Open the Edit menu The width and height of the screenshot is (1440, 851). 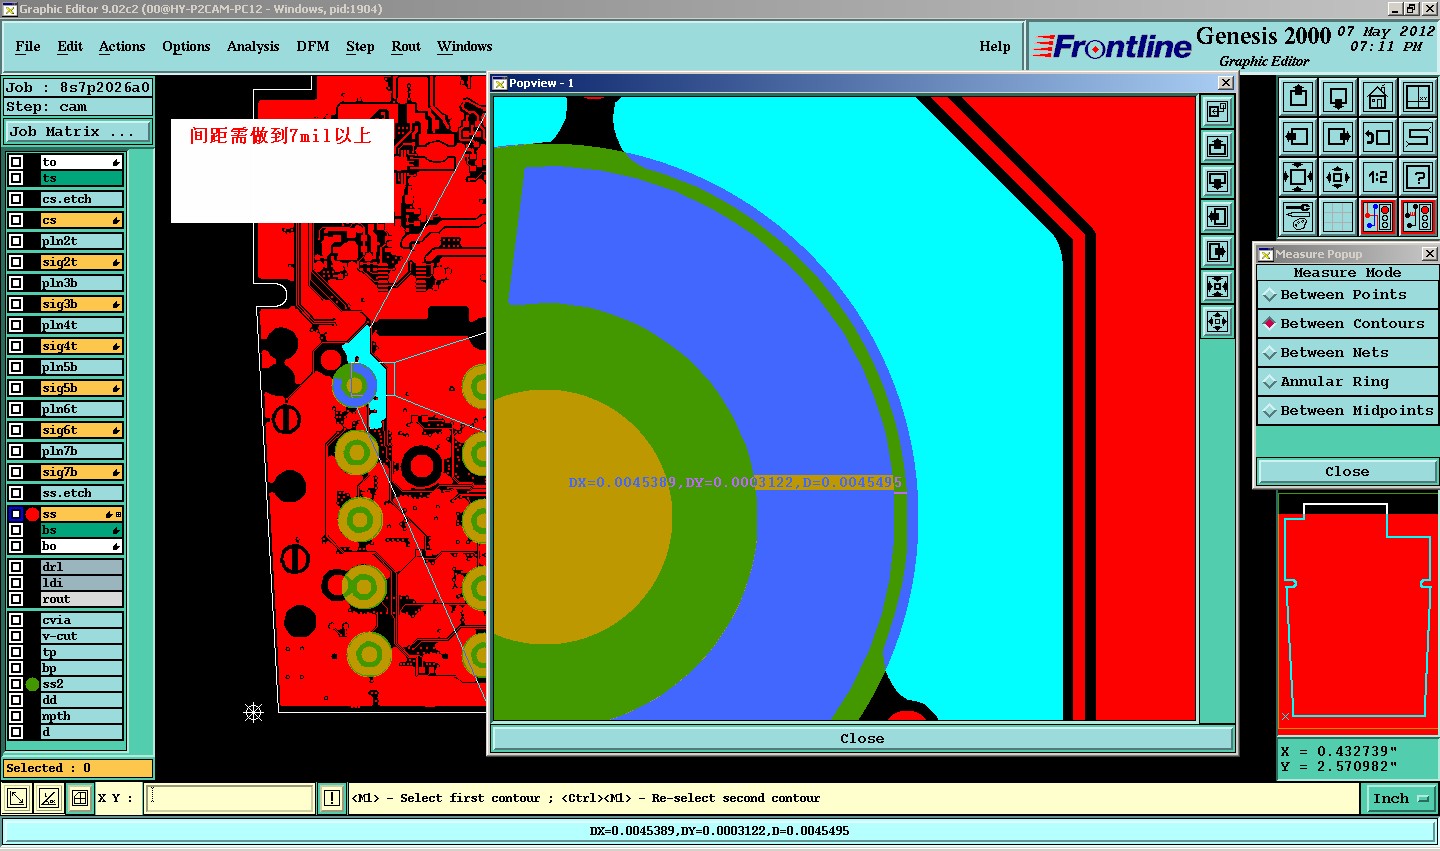click(70, 46)
